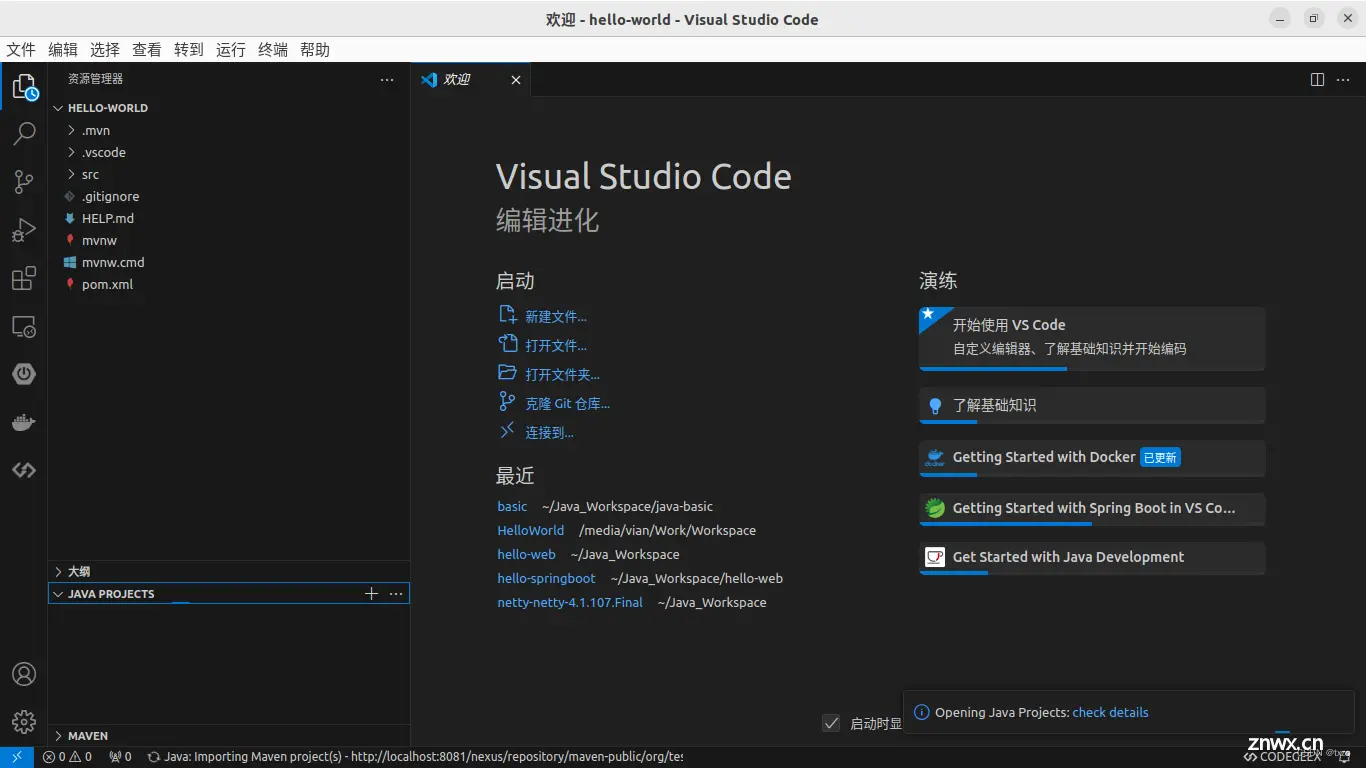Open the Docker view icon
The width and height of the screenshot is (1366, 768).
click(x=24, y=422)
